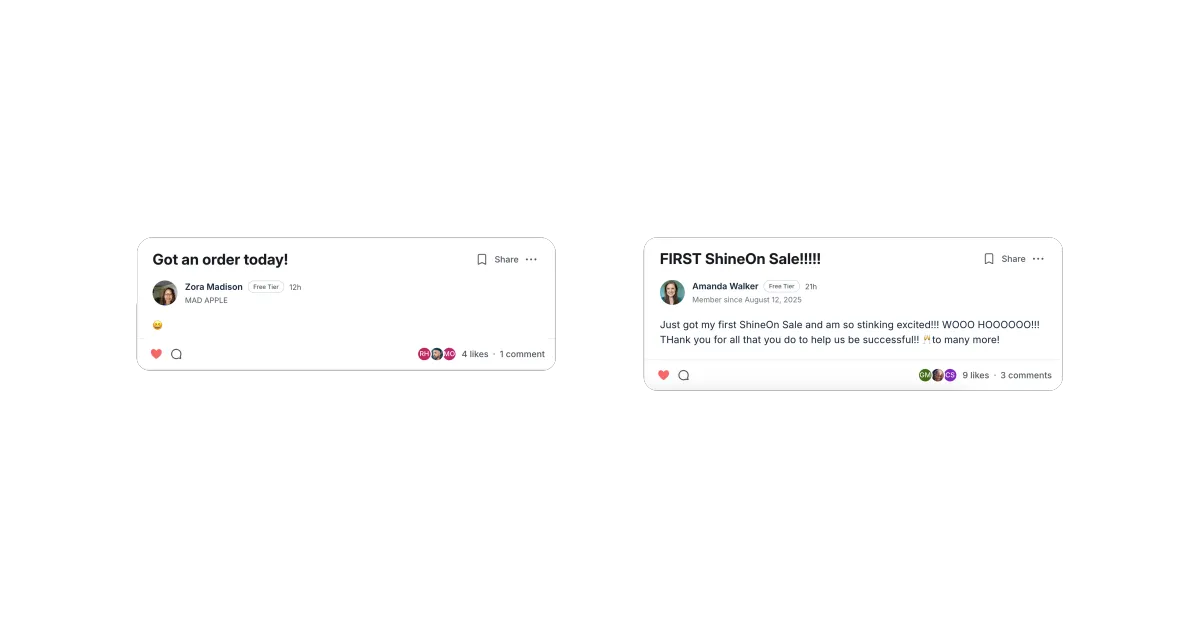Share the 'FIRST ShineOn Sale!!!!!' post

point(1013,258)
